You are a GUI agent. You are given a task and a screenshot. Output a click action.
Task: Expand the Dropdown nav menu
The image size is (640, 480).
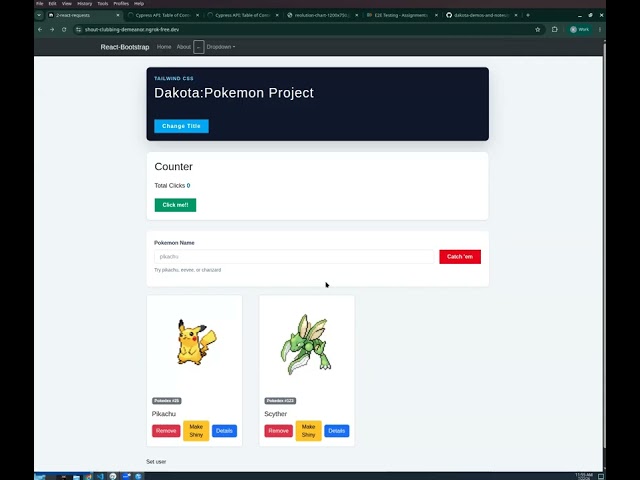point(221,47)
